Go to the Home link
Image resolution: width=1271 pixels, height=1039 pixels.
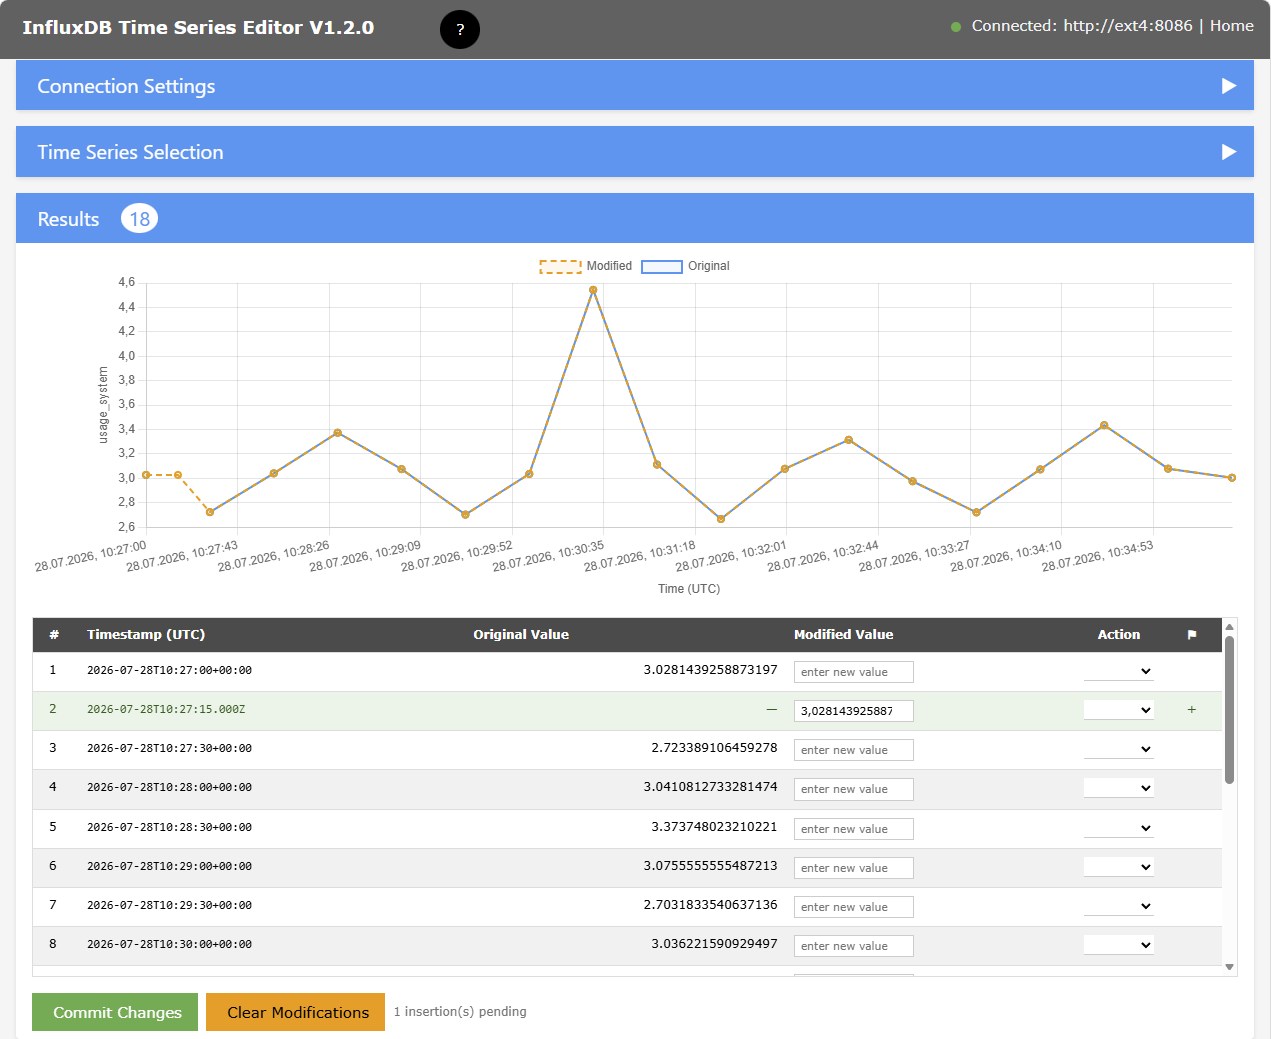(x=1231, y=26)
